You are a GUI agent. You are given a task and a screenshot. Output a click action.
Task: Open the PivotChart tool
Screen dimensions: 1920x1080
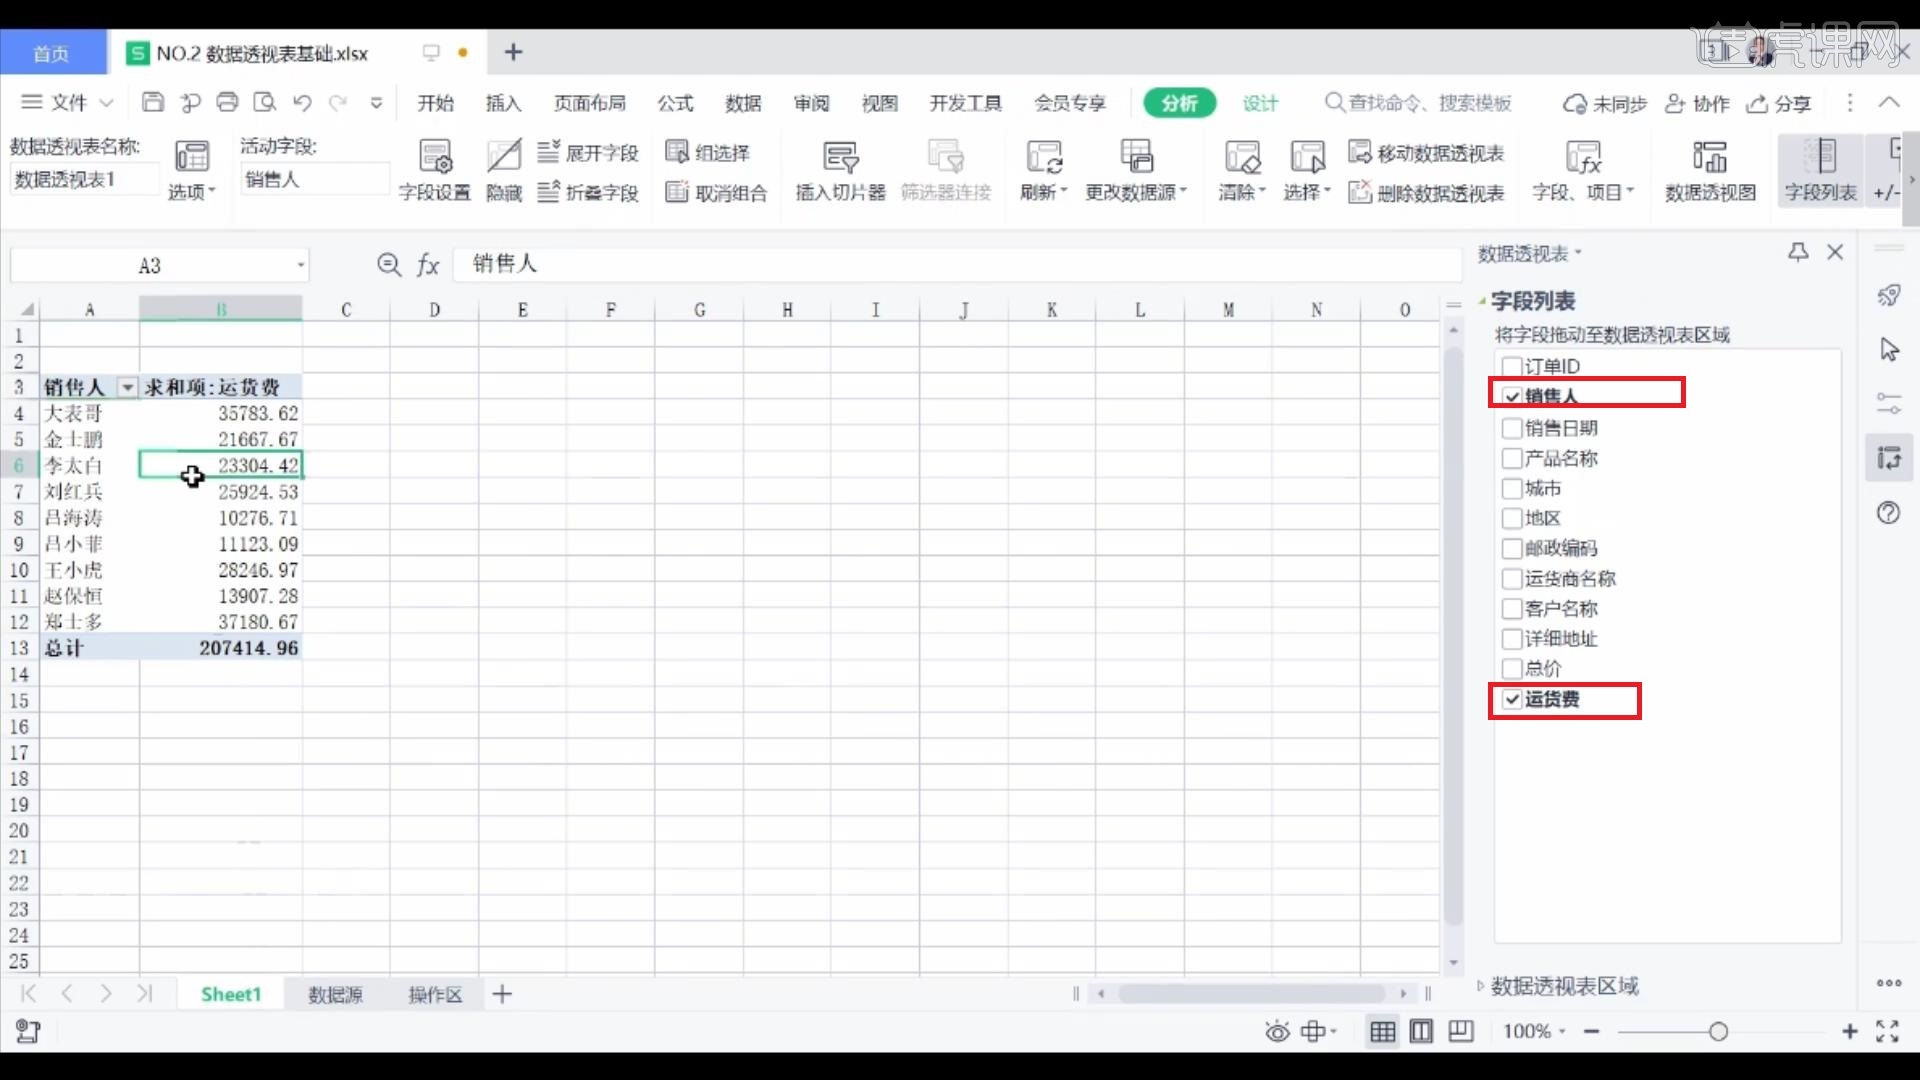(x=1709, y=158)
